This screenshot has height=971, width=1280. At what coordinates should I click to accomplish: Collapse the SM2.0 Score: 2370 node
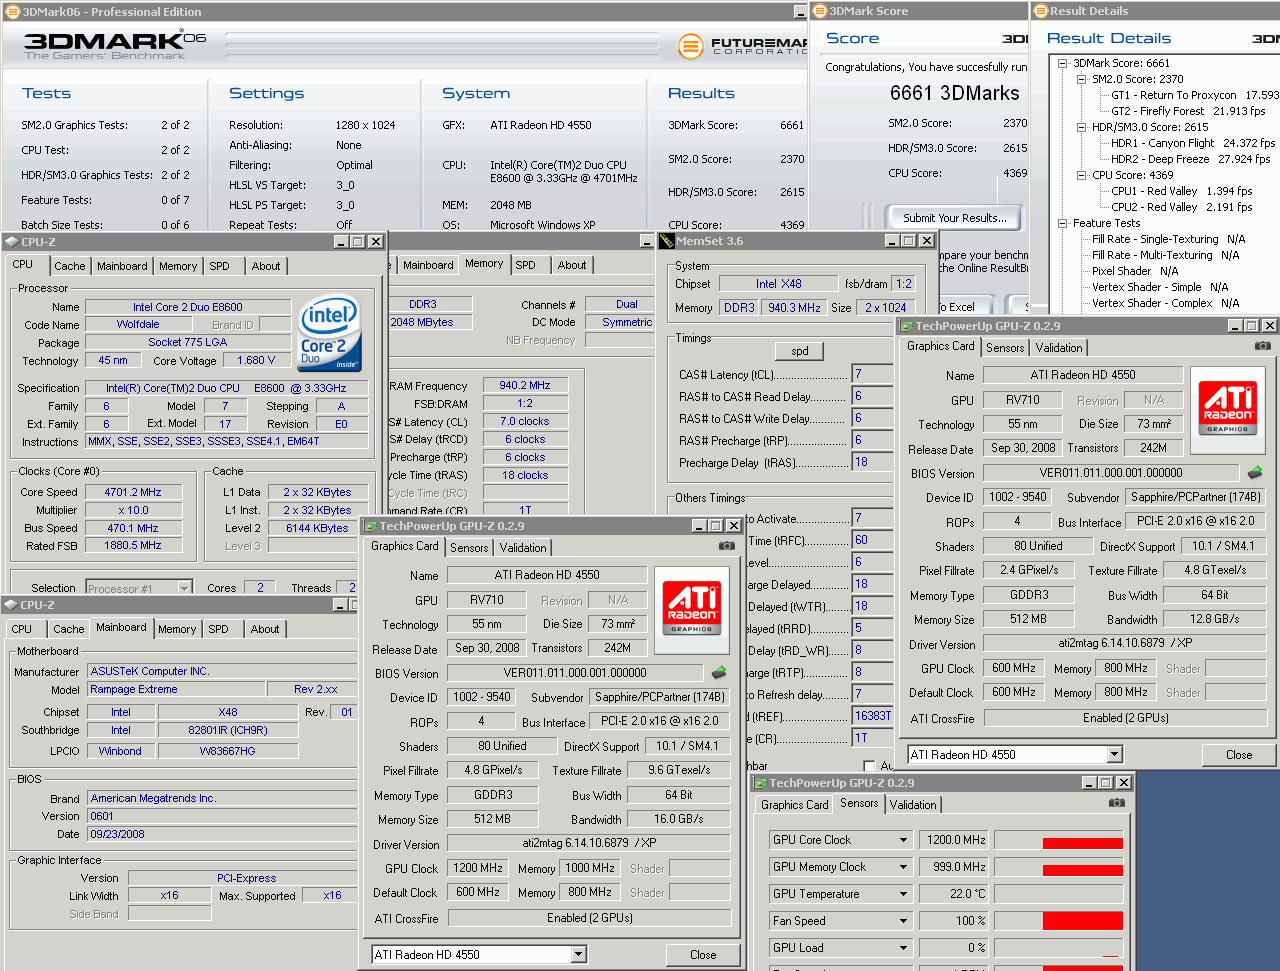pyautogui.click(x=1082, y=79)
